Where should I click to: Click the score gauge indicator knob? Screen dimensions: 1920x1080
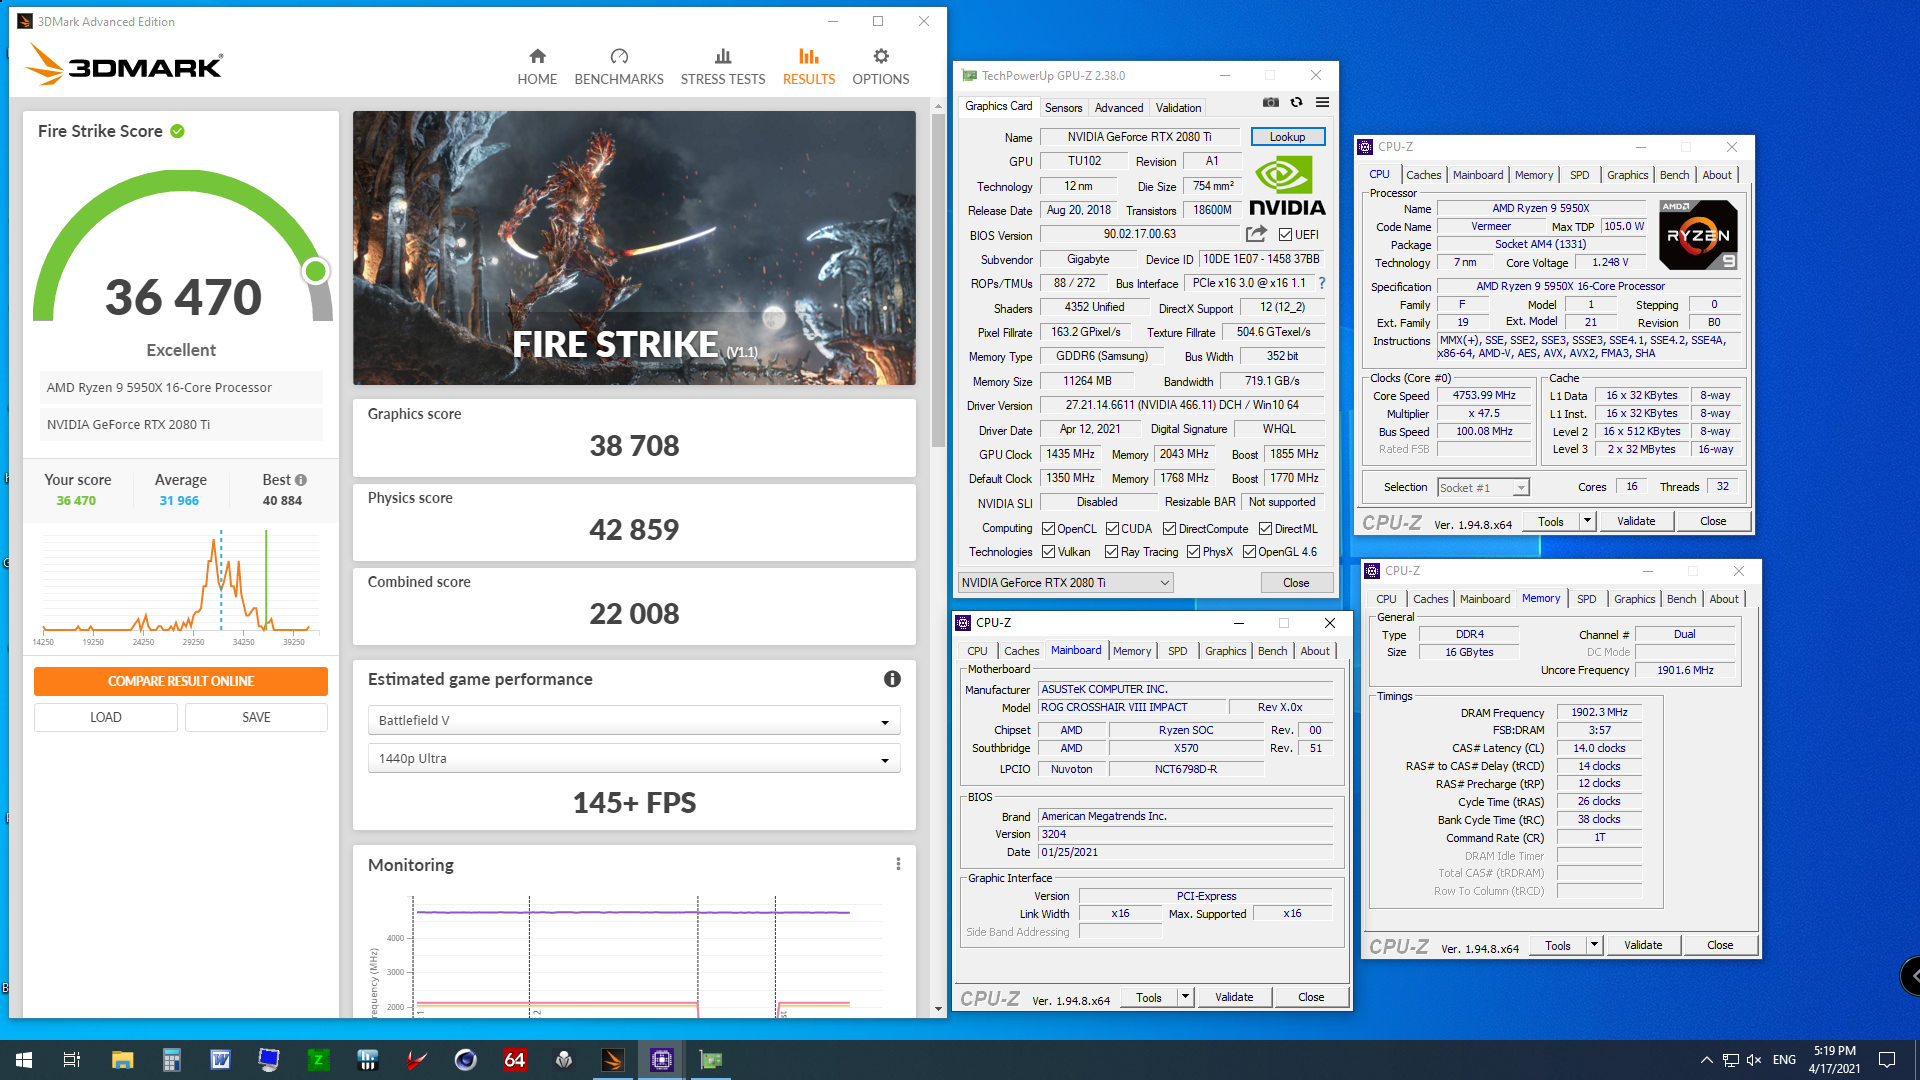tap(315, 271)
